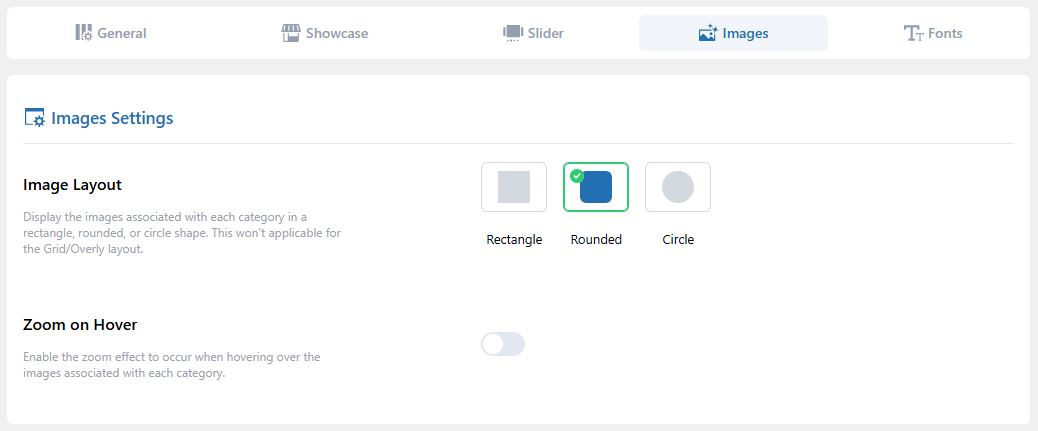Click the Images Settings gear window icon

pos(34,118)
